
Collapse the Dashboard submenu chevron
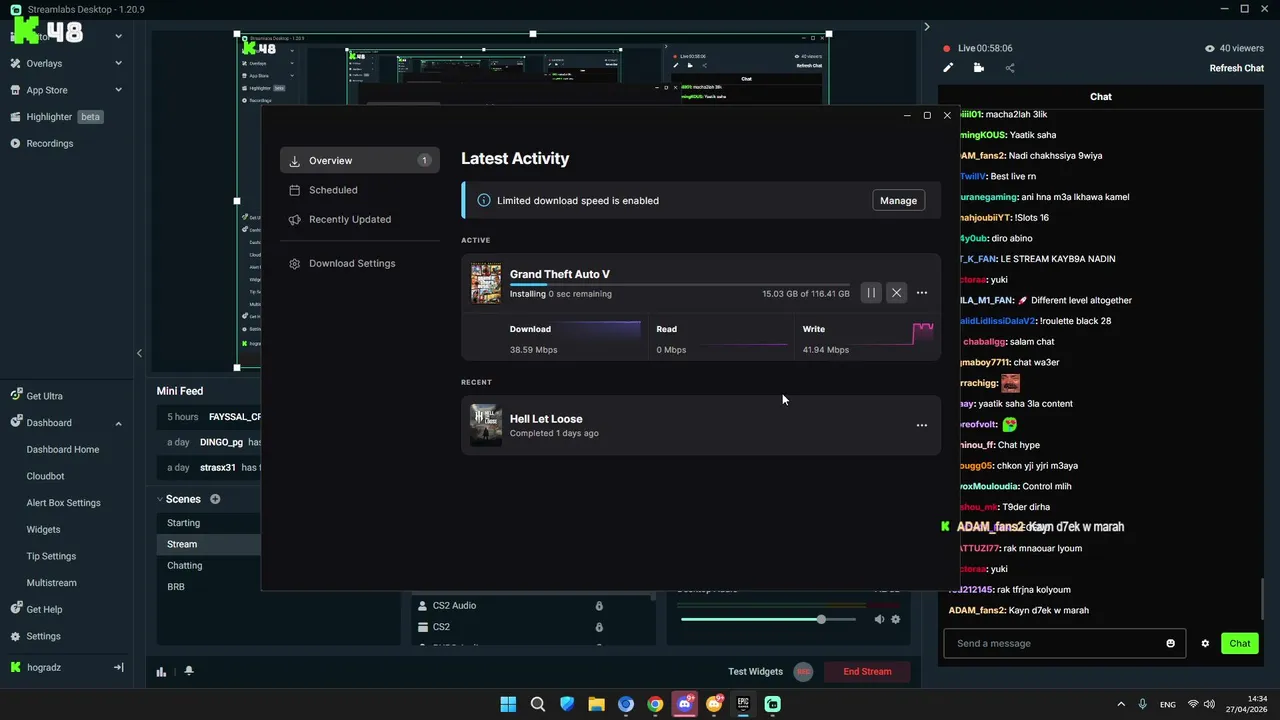pyautogui.click(x=118, y=423)
